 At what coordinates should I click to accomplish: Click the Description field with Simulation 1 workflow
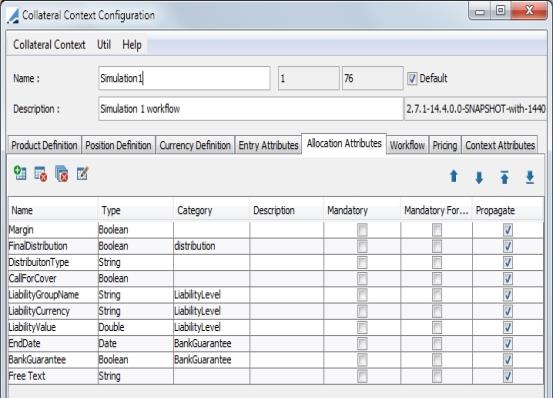pos(251,109)
